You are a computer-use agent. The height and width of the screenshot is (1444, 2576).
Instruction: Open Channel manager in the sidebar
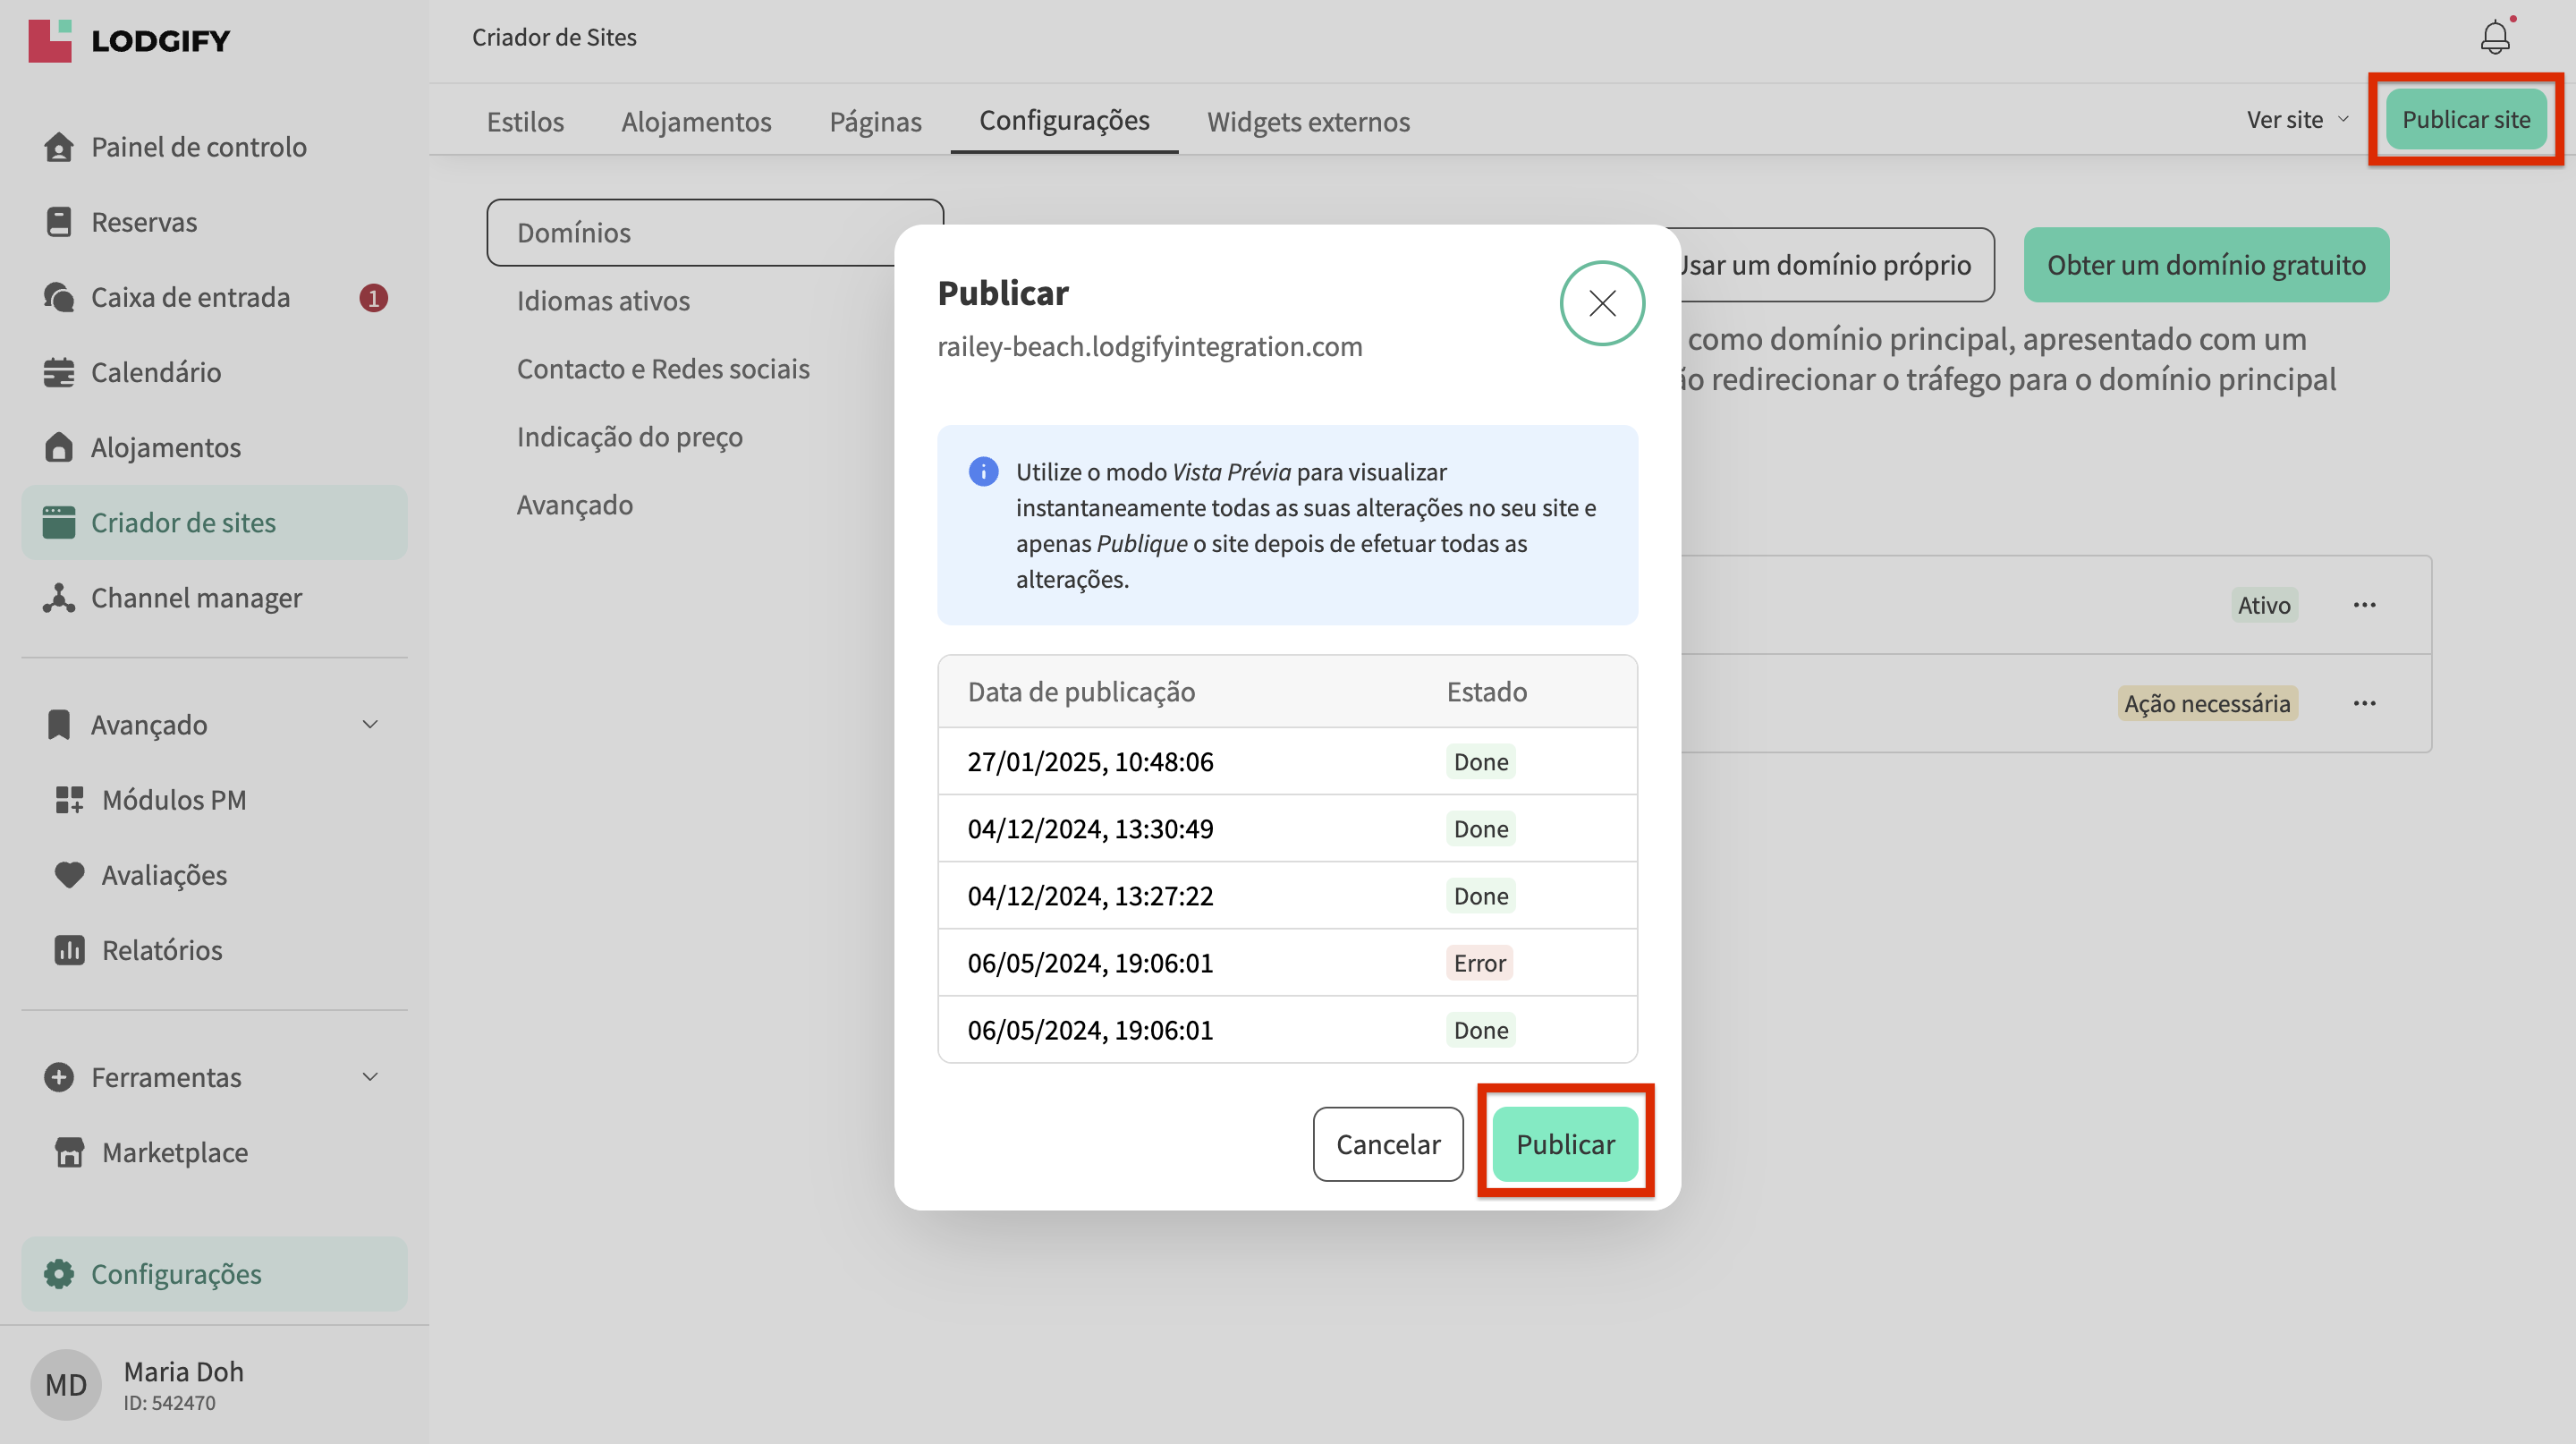point(196,598)
